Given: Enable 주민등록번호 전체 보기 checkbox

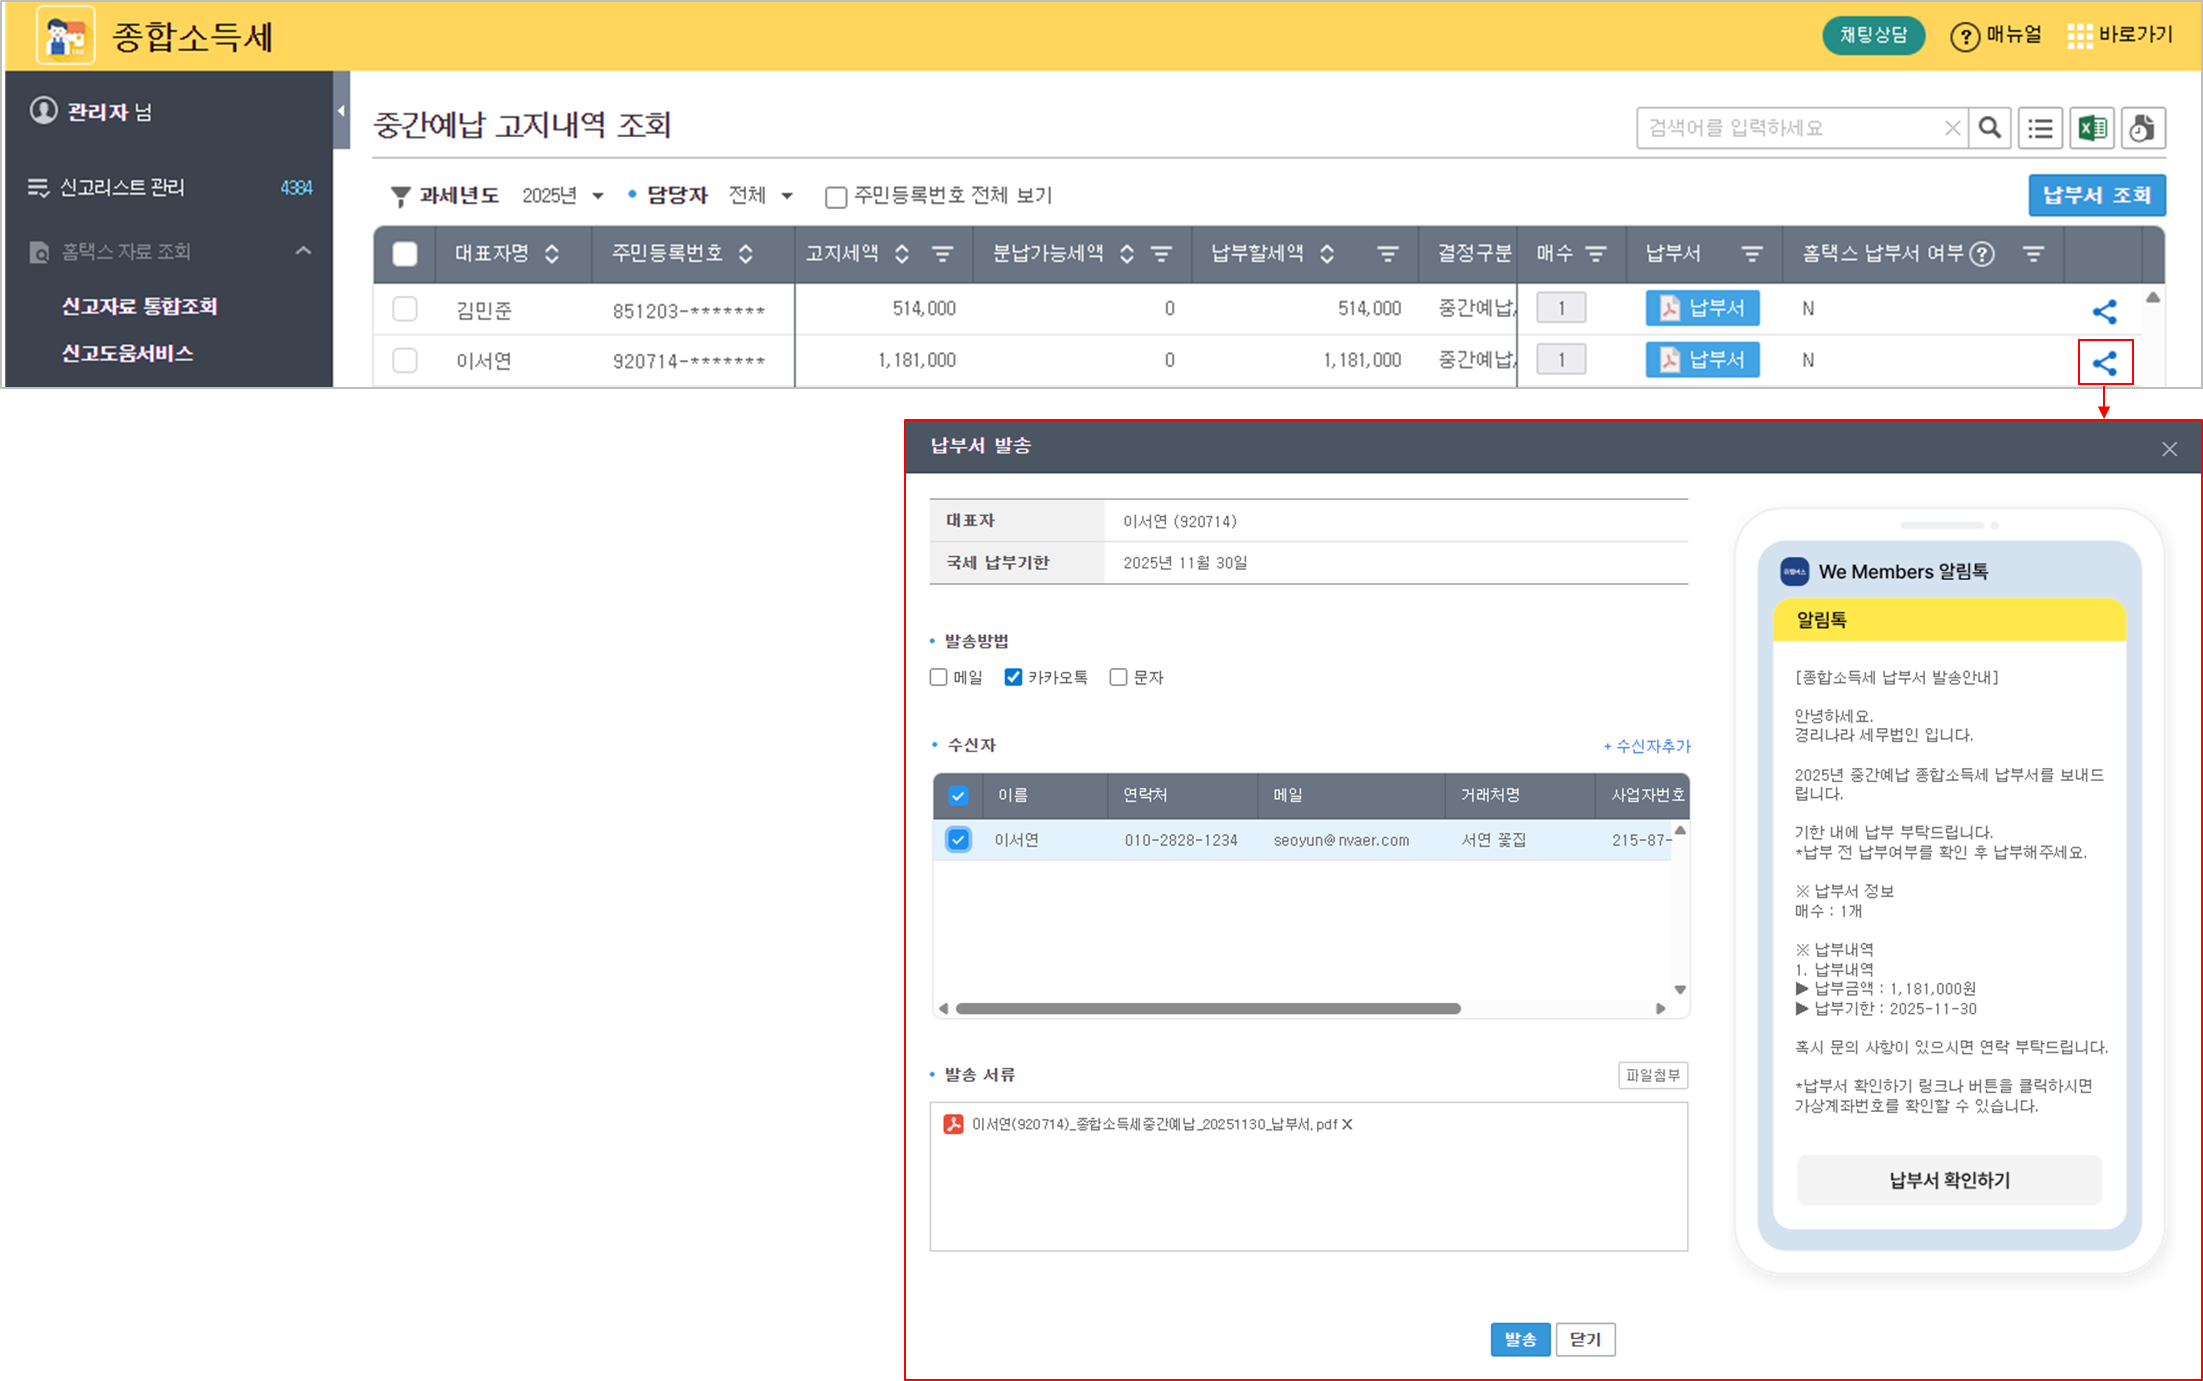Looking at the screenshot, I should tap(836, 197).
